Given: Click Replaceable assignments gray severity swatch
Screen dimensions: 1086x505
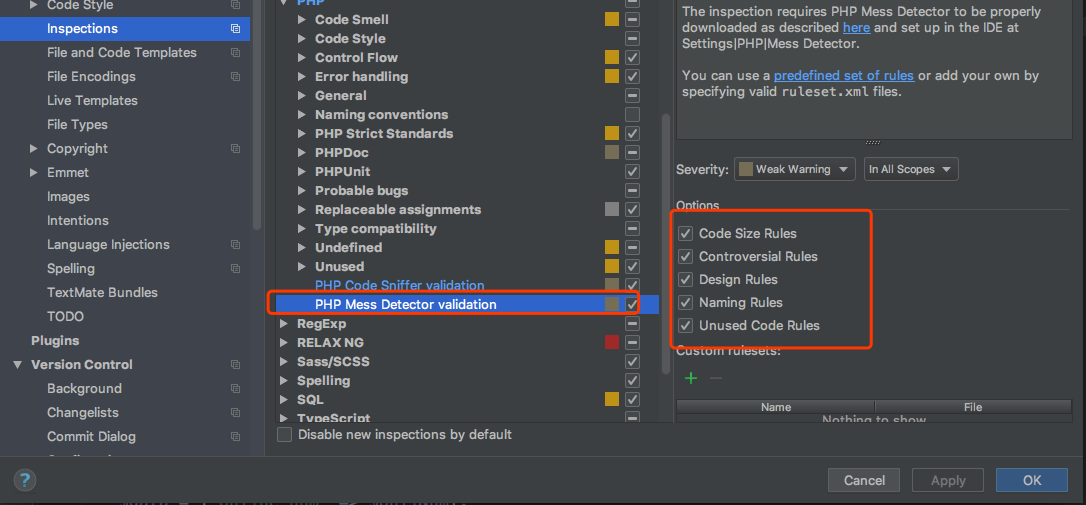Looking at the screenshot, I should click(x=612, y=209).
